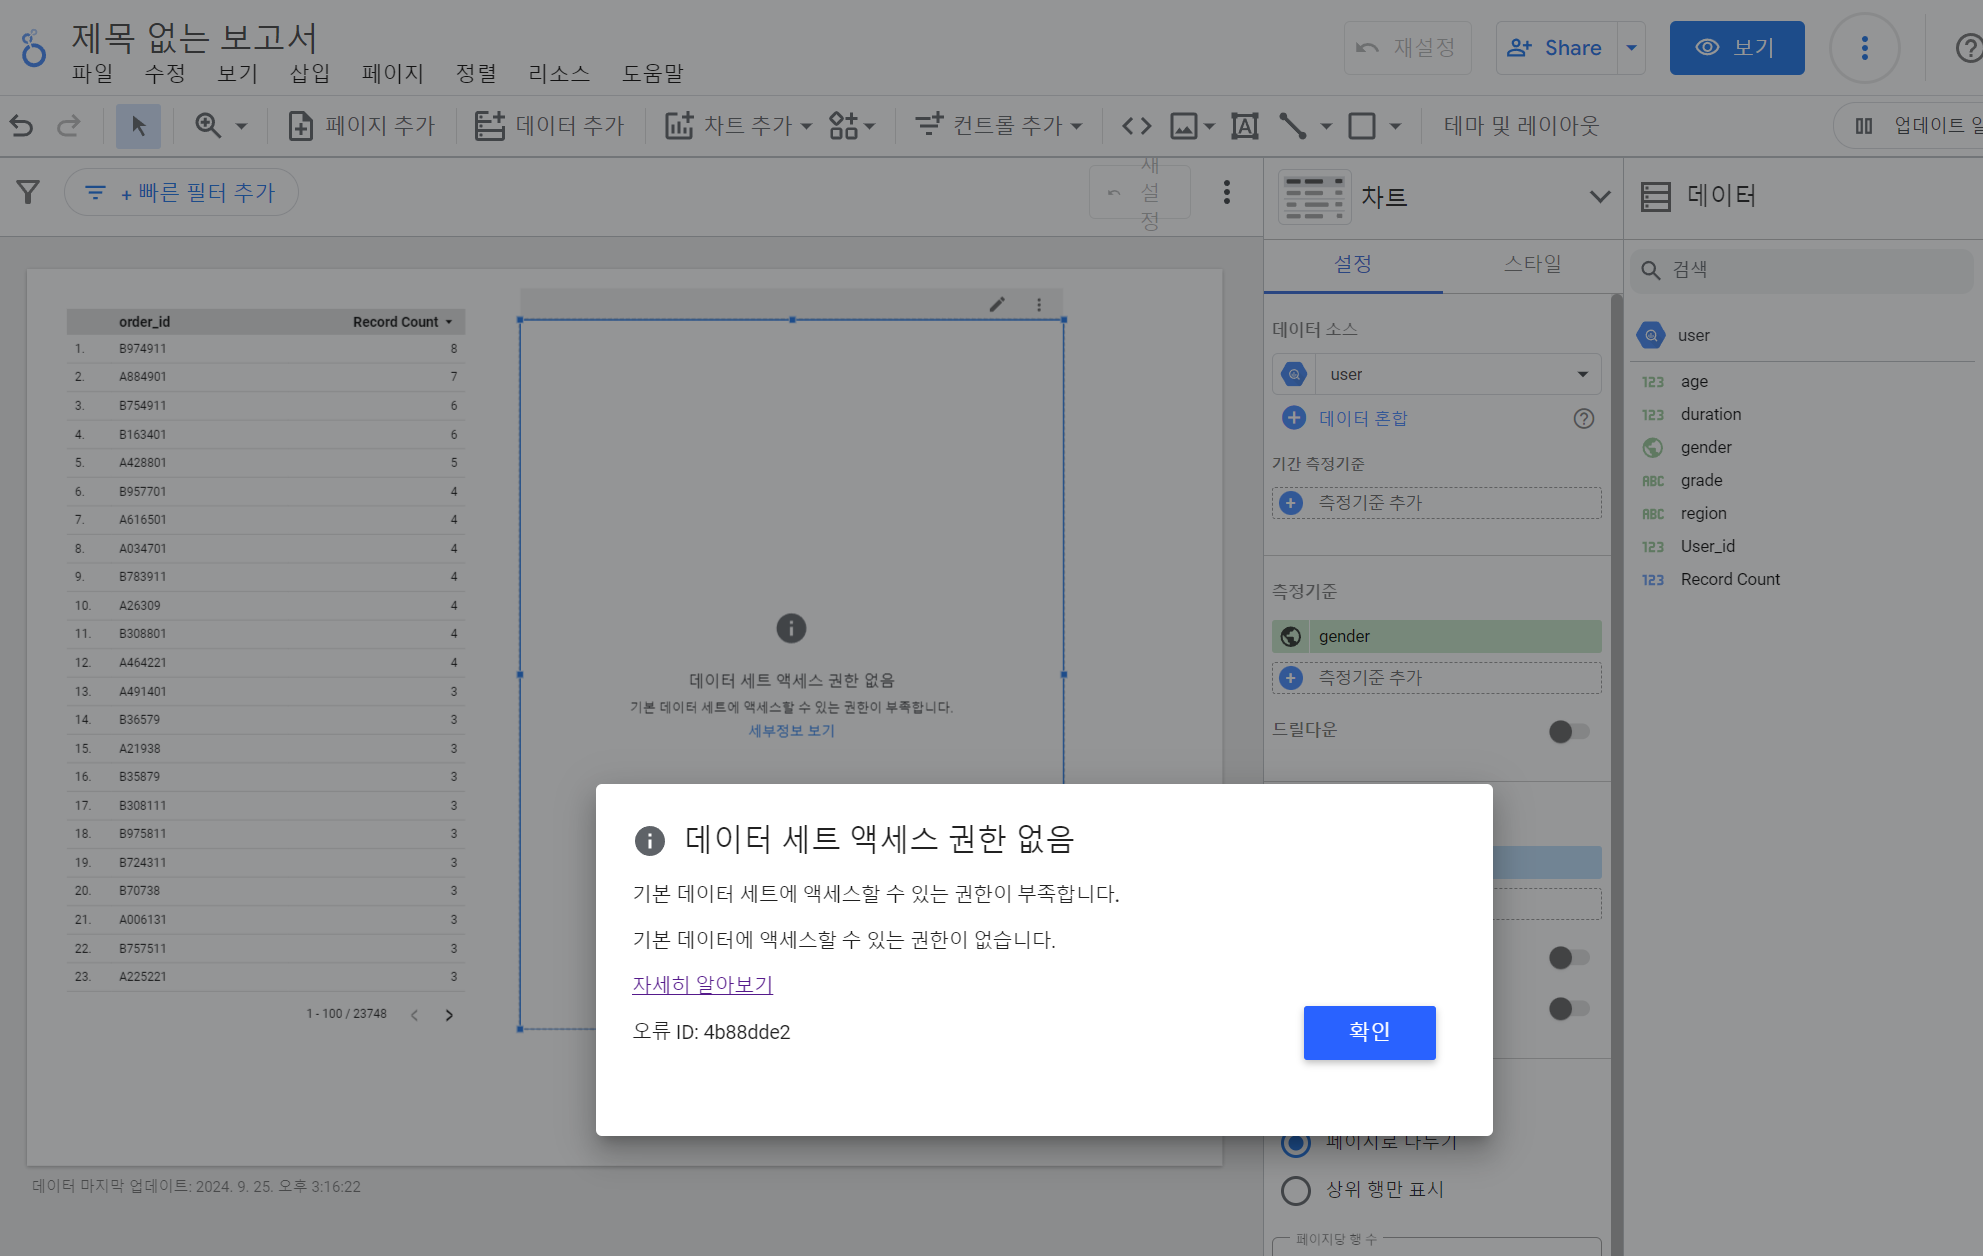Switch to the 스타일 tab
Viewport: 1983px width, 1256px height.
point(1532,264)
